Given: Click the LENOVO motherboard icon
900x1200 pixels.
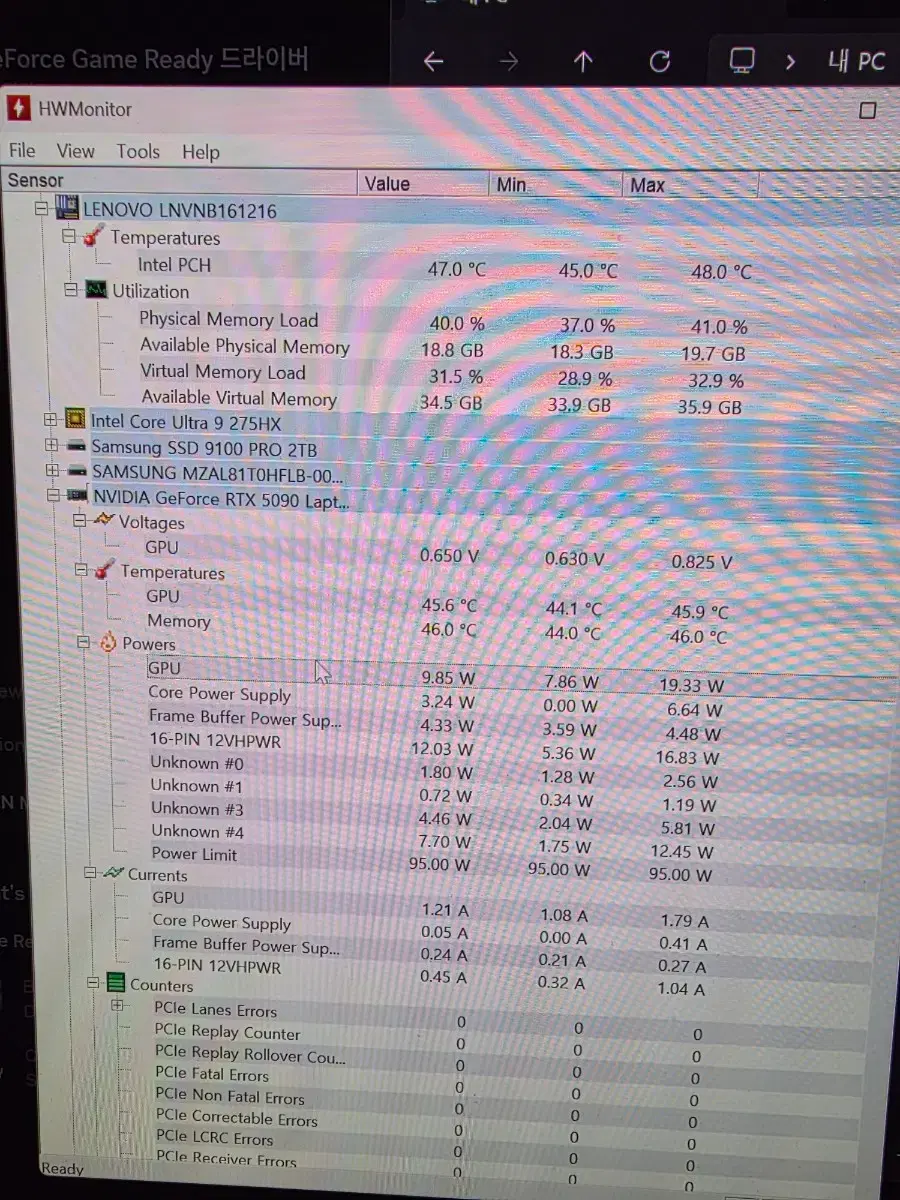Looking at the screenshot, I should (67, 209).
